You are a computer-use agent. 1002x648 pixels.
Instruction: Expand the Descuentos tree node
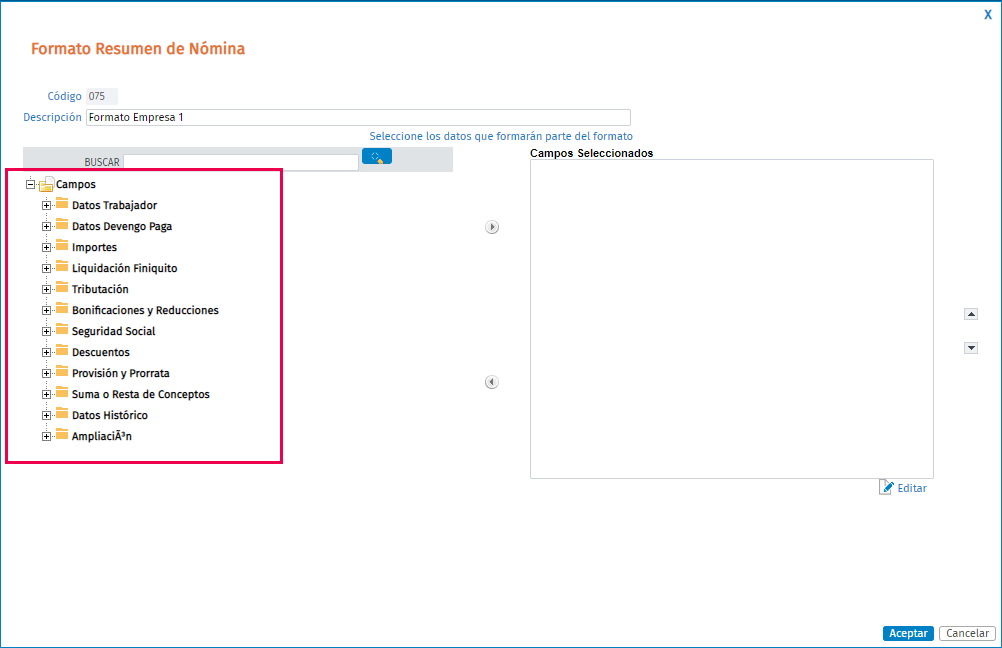pos(46,352)
